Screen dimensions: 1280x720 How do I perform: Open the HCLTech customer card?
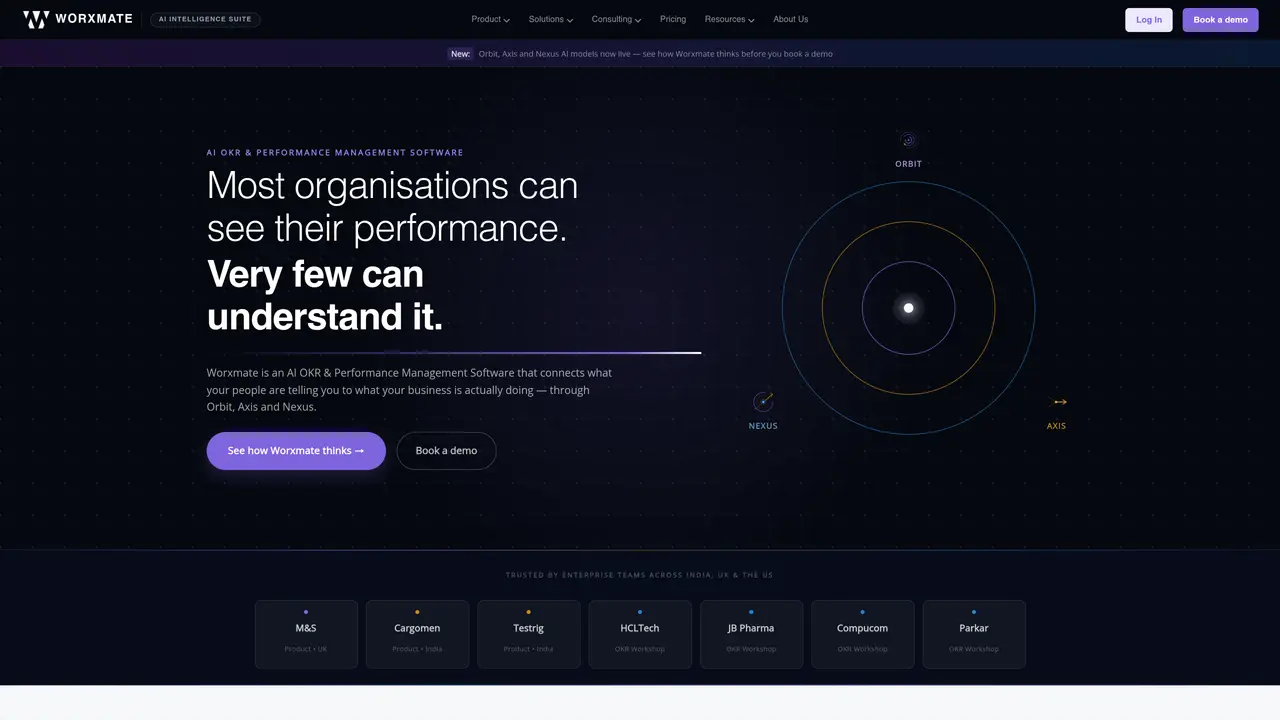[x=640, y=634]
